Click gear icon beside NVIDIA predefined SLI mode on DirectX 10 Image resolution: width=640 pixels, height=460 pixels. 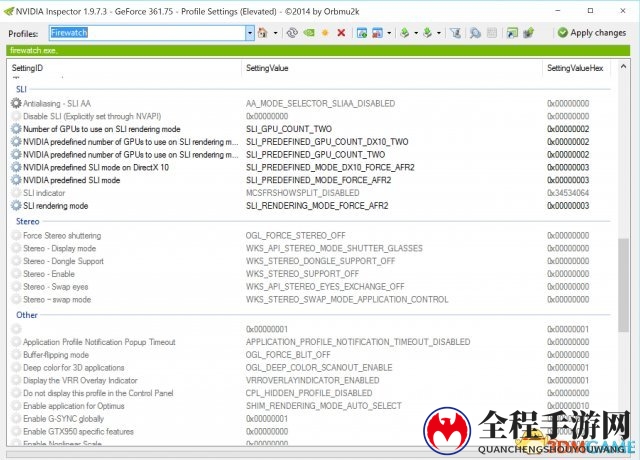[16, 167]
